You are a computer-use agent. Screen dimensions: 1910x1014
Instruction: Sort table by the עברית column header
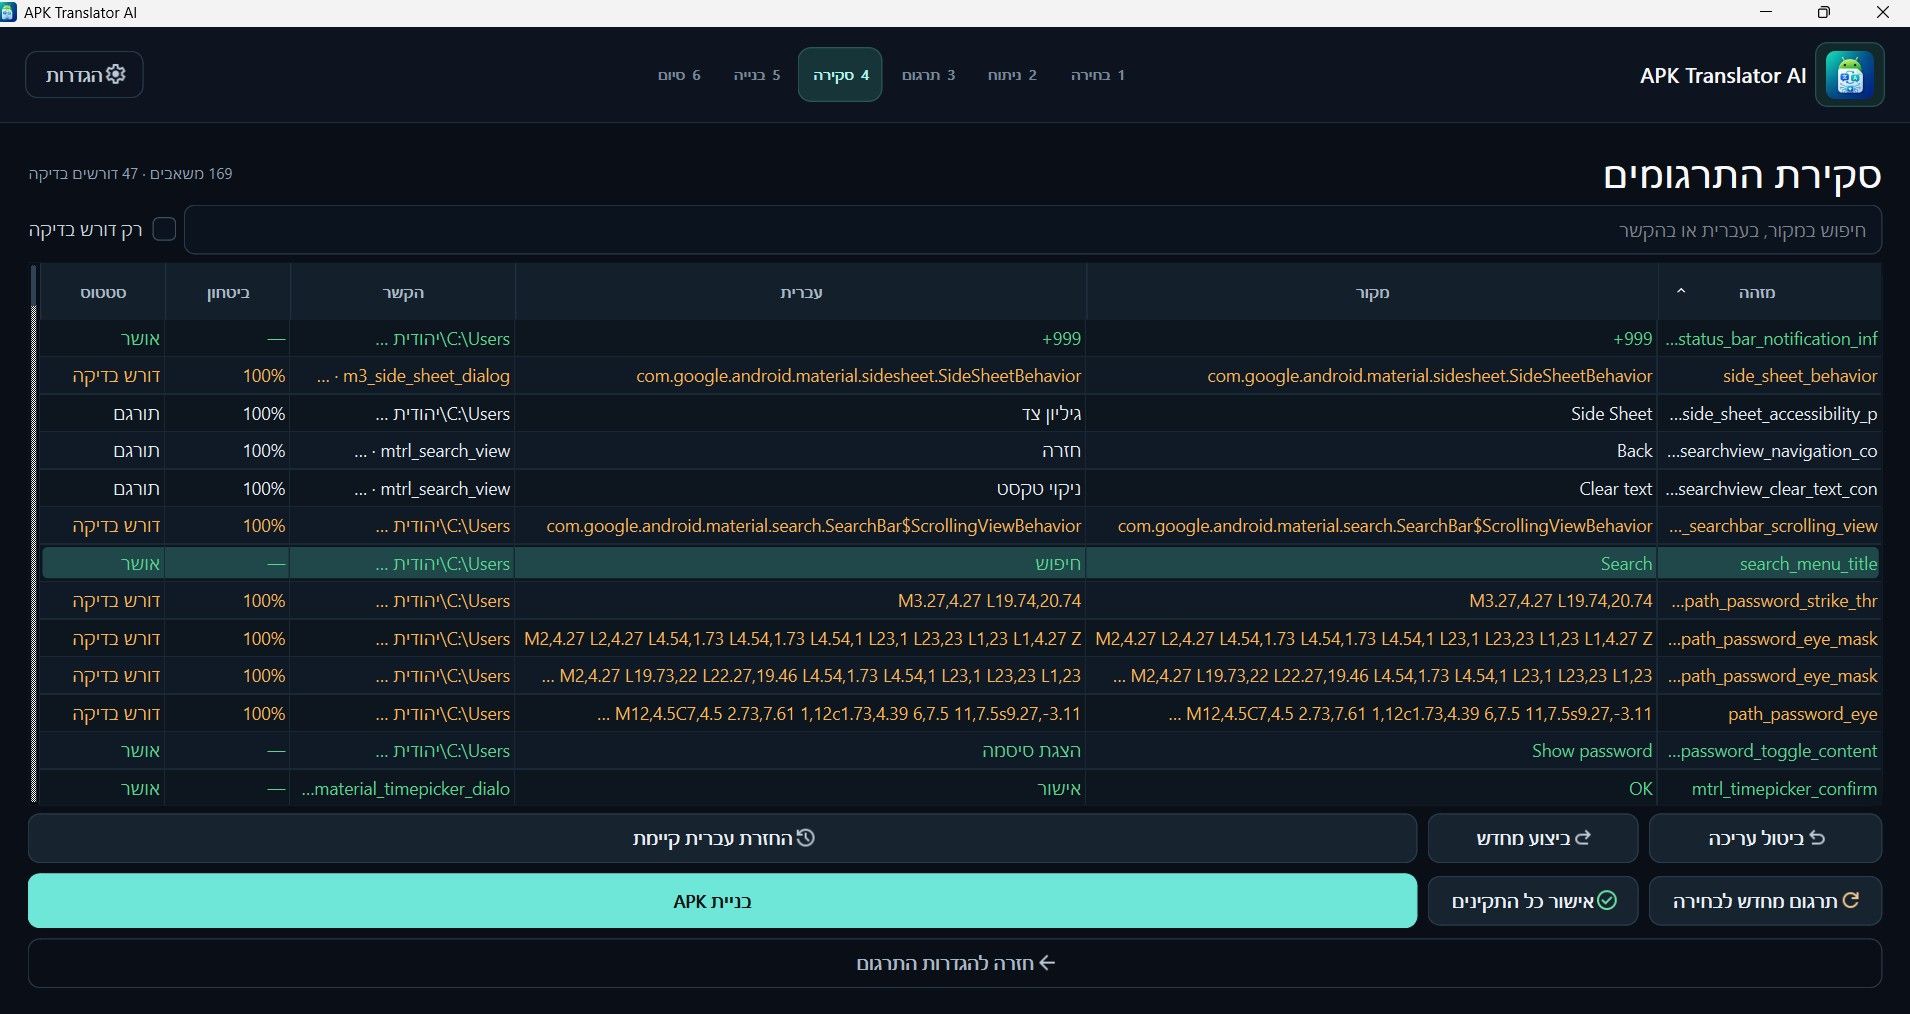point(801,292)
